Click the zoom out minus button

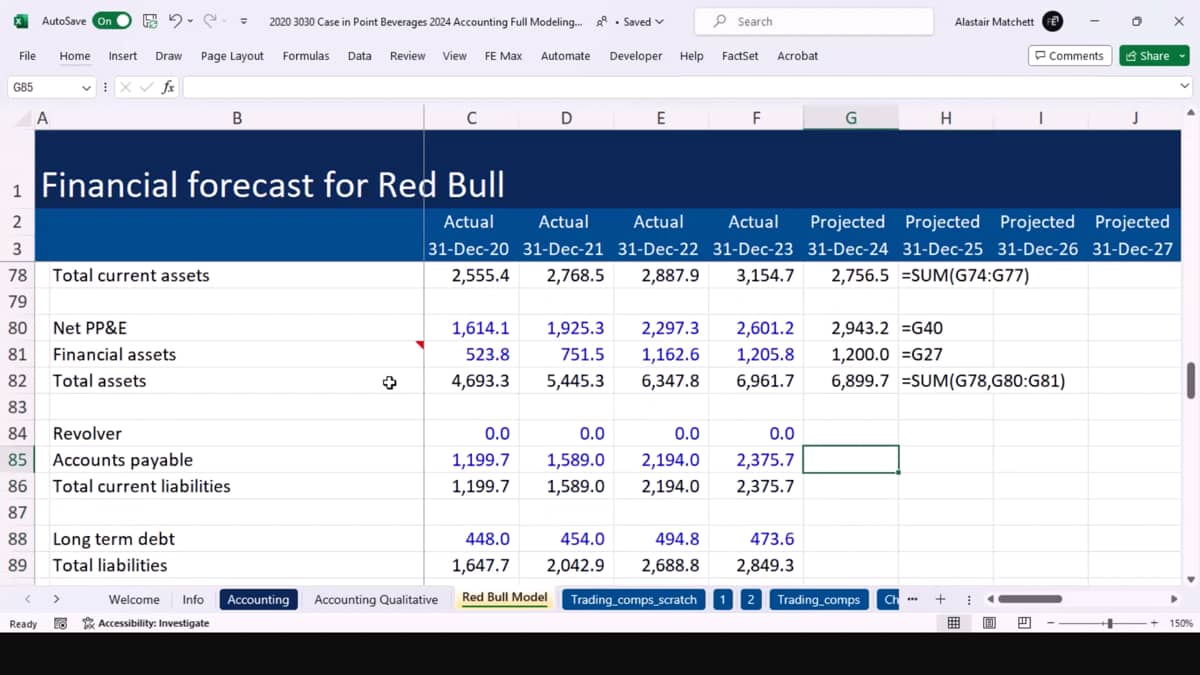(1051, 623)
